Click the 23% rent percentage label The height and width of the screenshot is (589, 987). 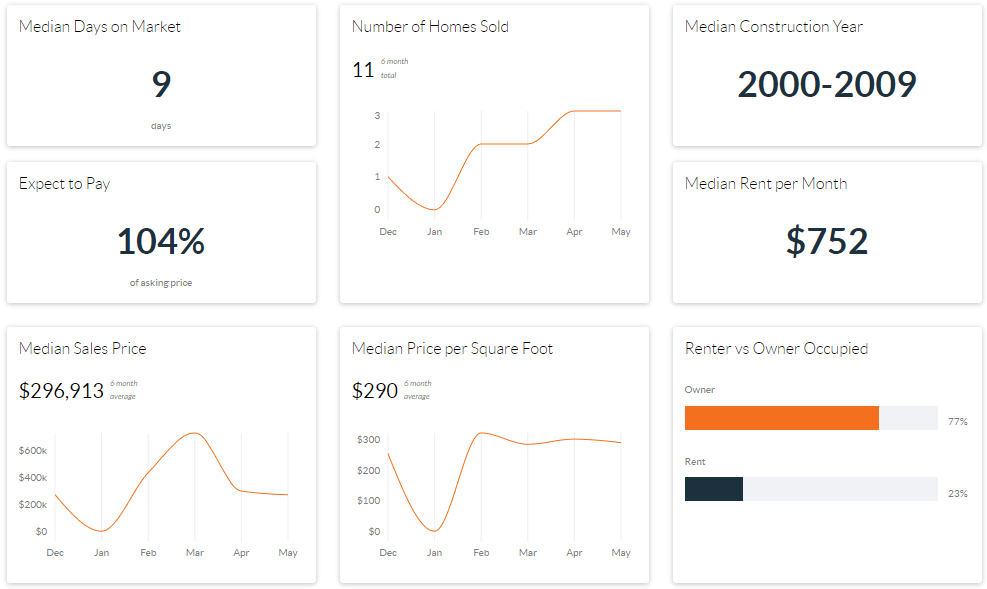coord(957,493)
